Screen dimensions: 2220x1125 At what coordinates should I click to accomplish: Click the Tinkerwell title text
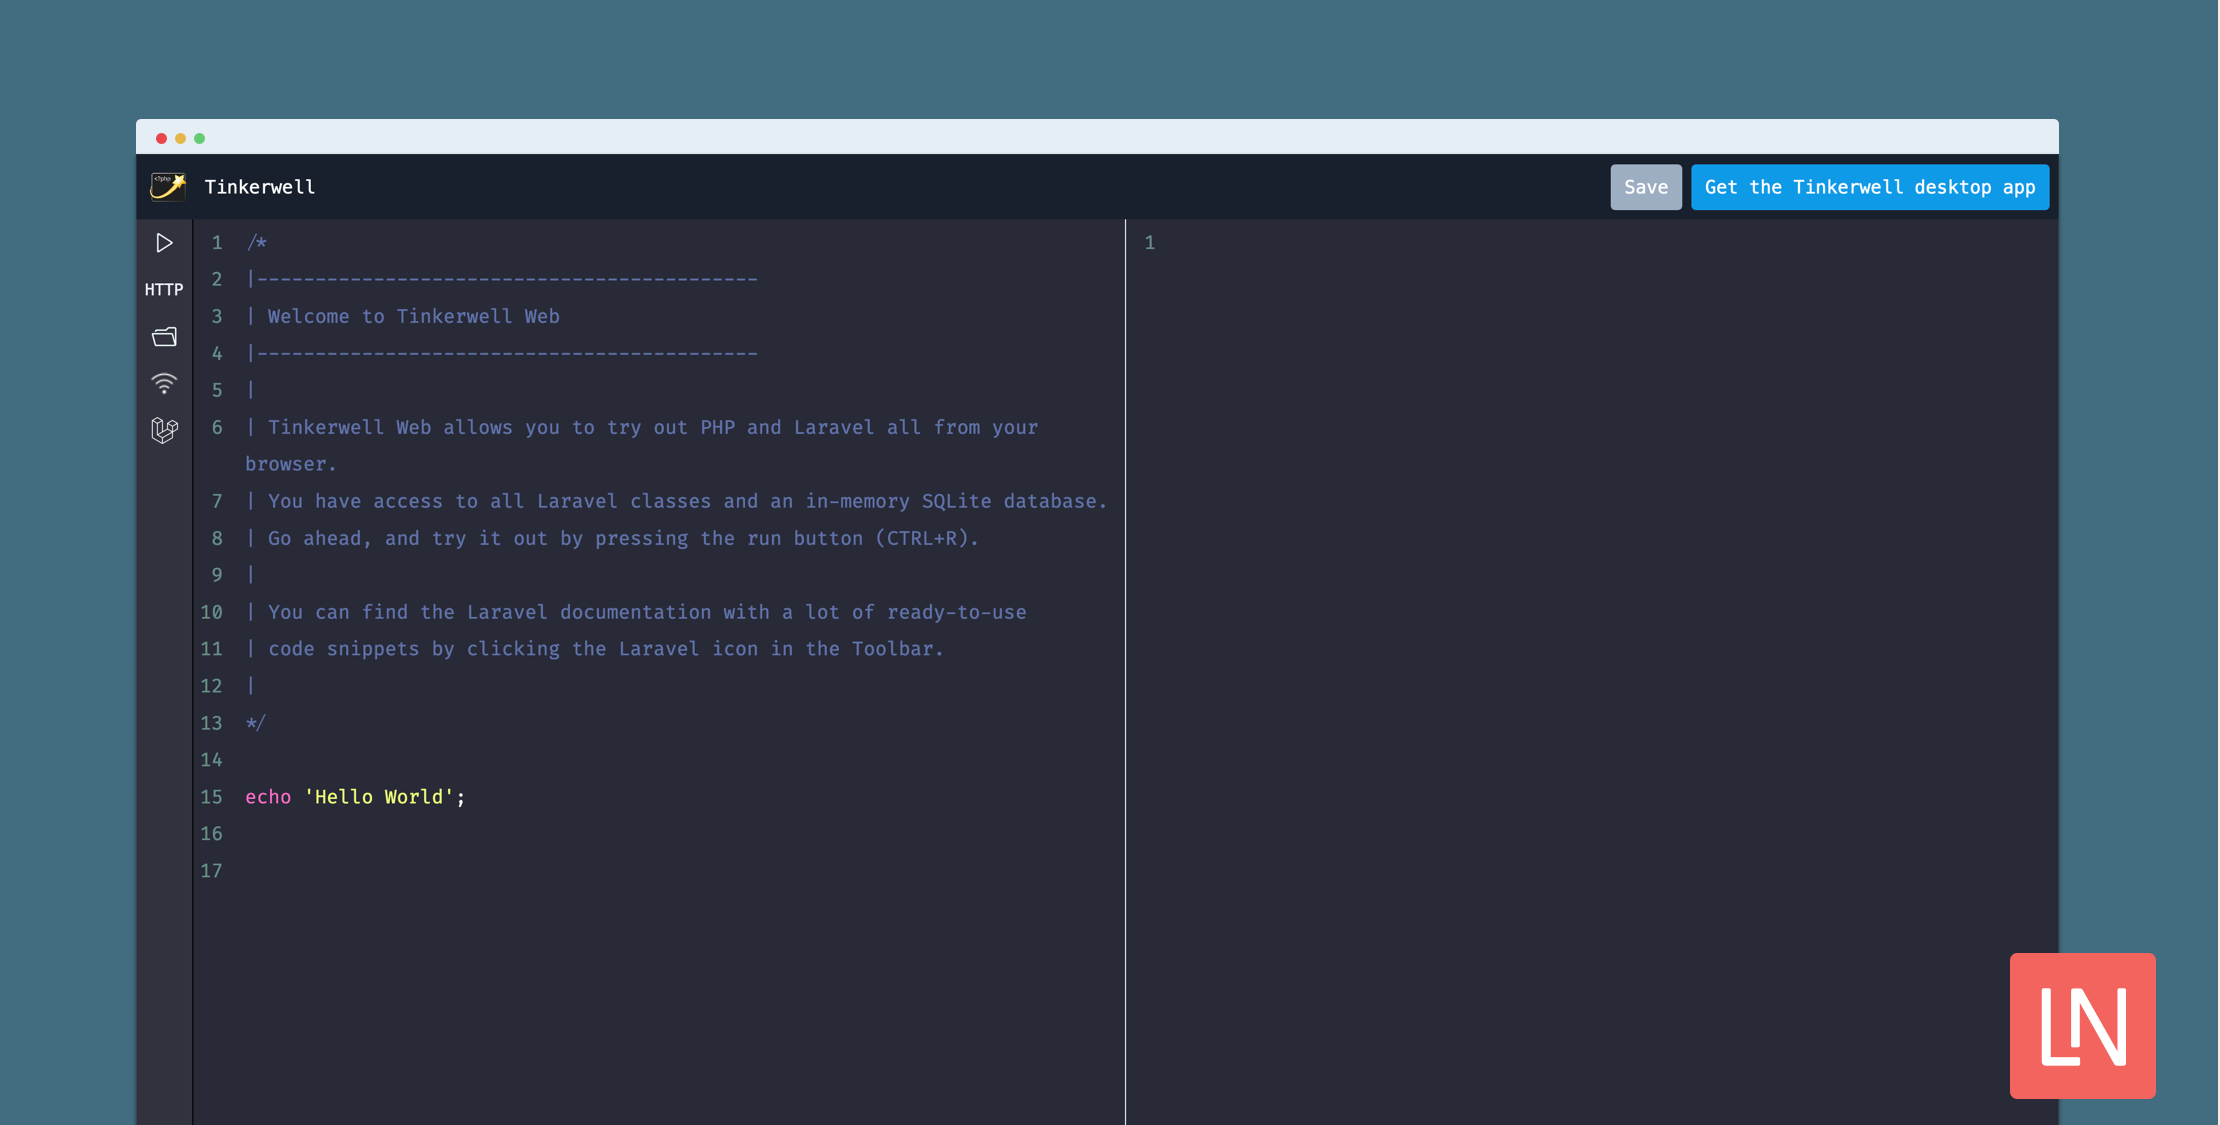259,186
